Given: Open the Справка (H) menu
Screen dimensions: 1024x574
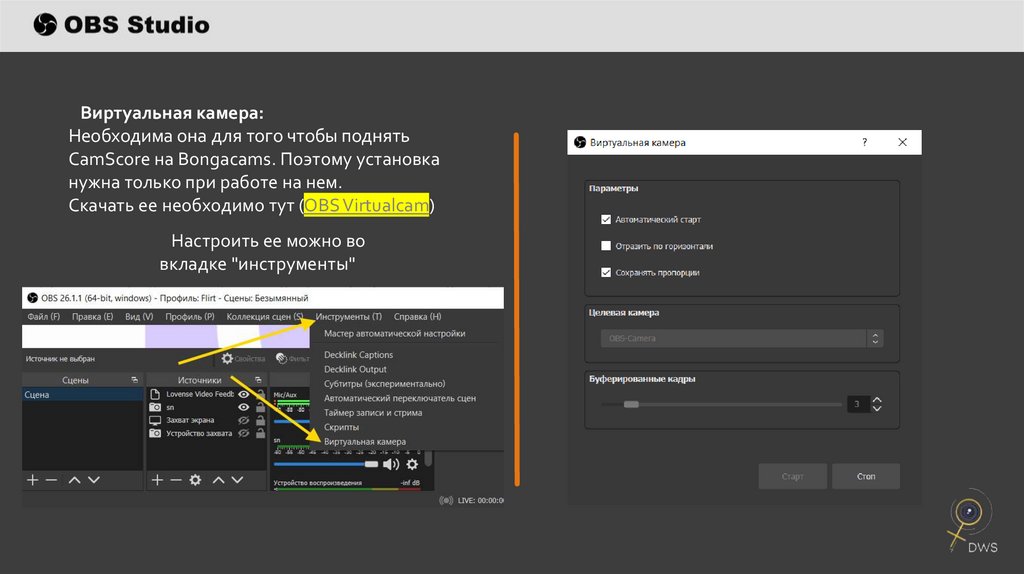Looking at the screenshot, I should coord(417,317).
